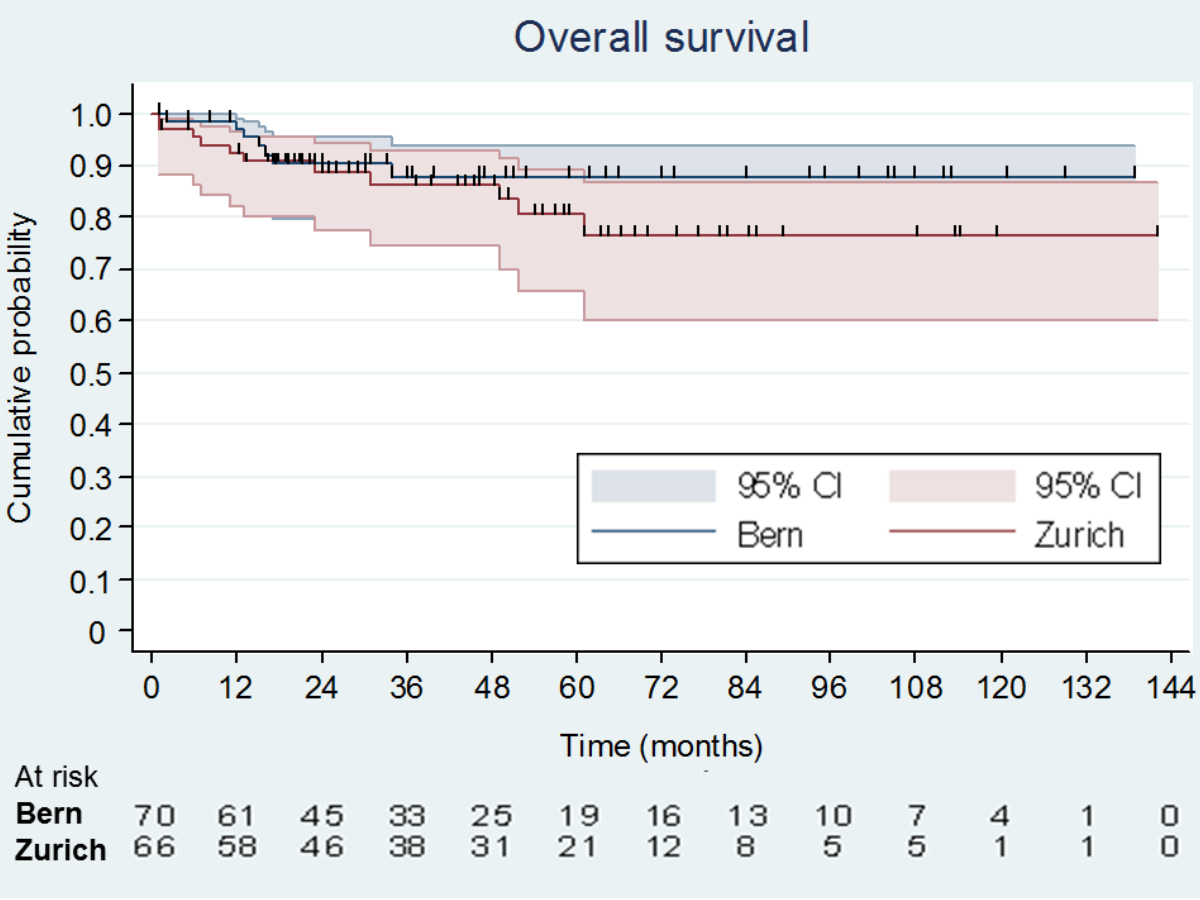
Task: Click the 0.5 tick on the probability axis
Action: 93,372
